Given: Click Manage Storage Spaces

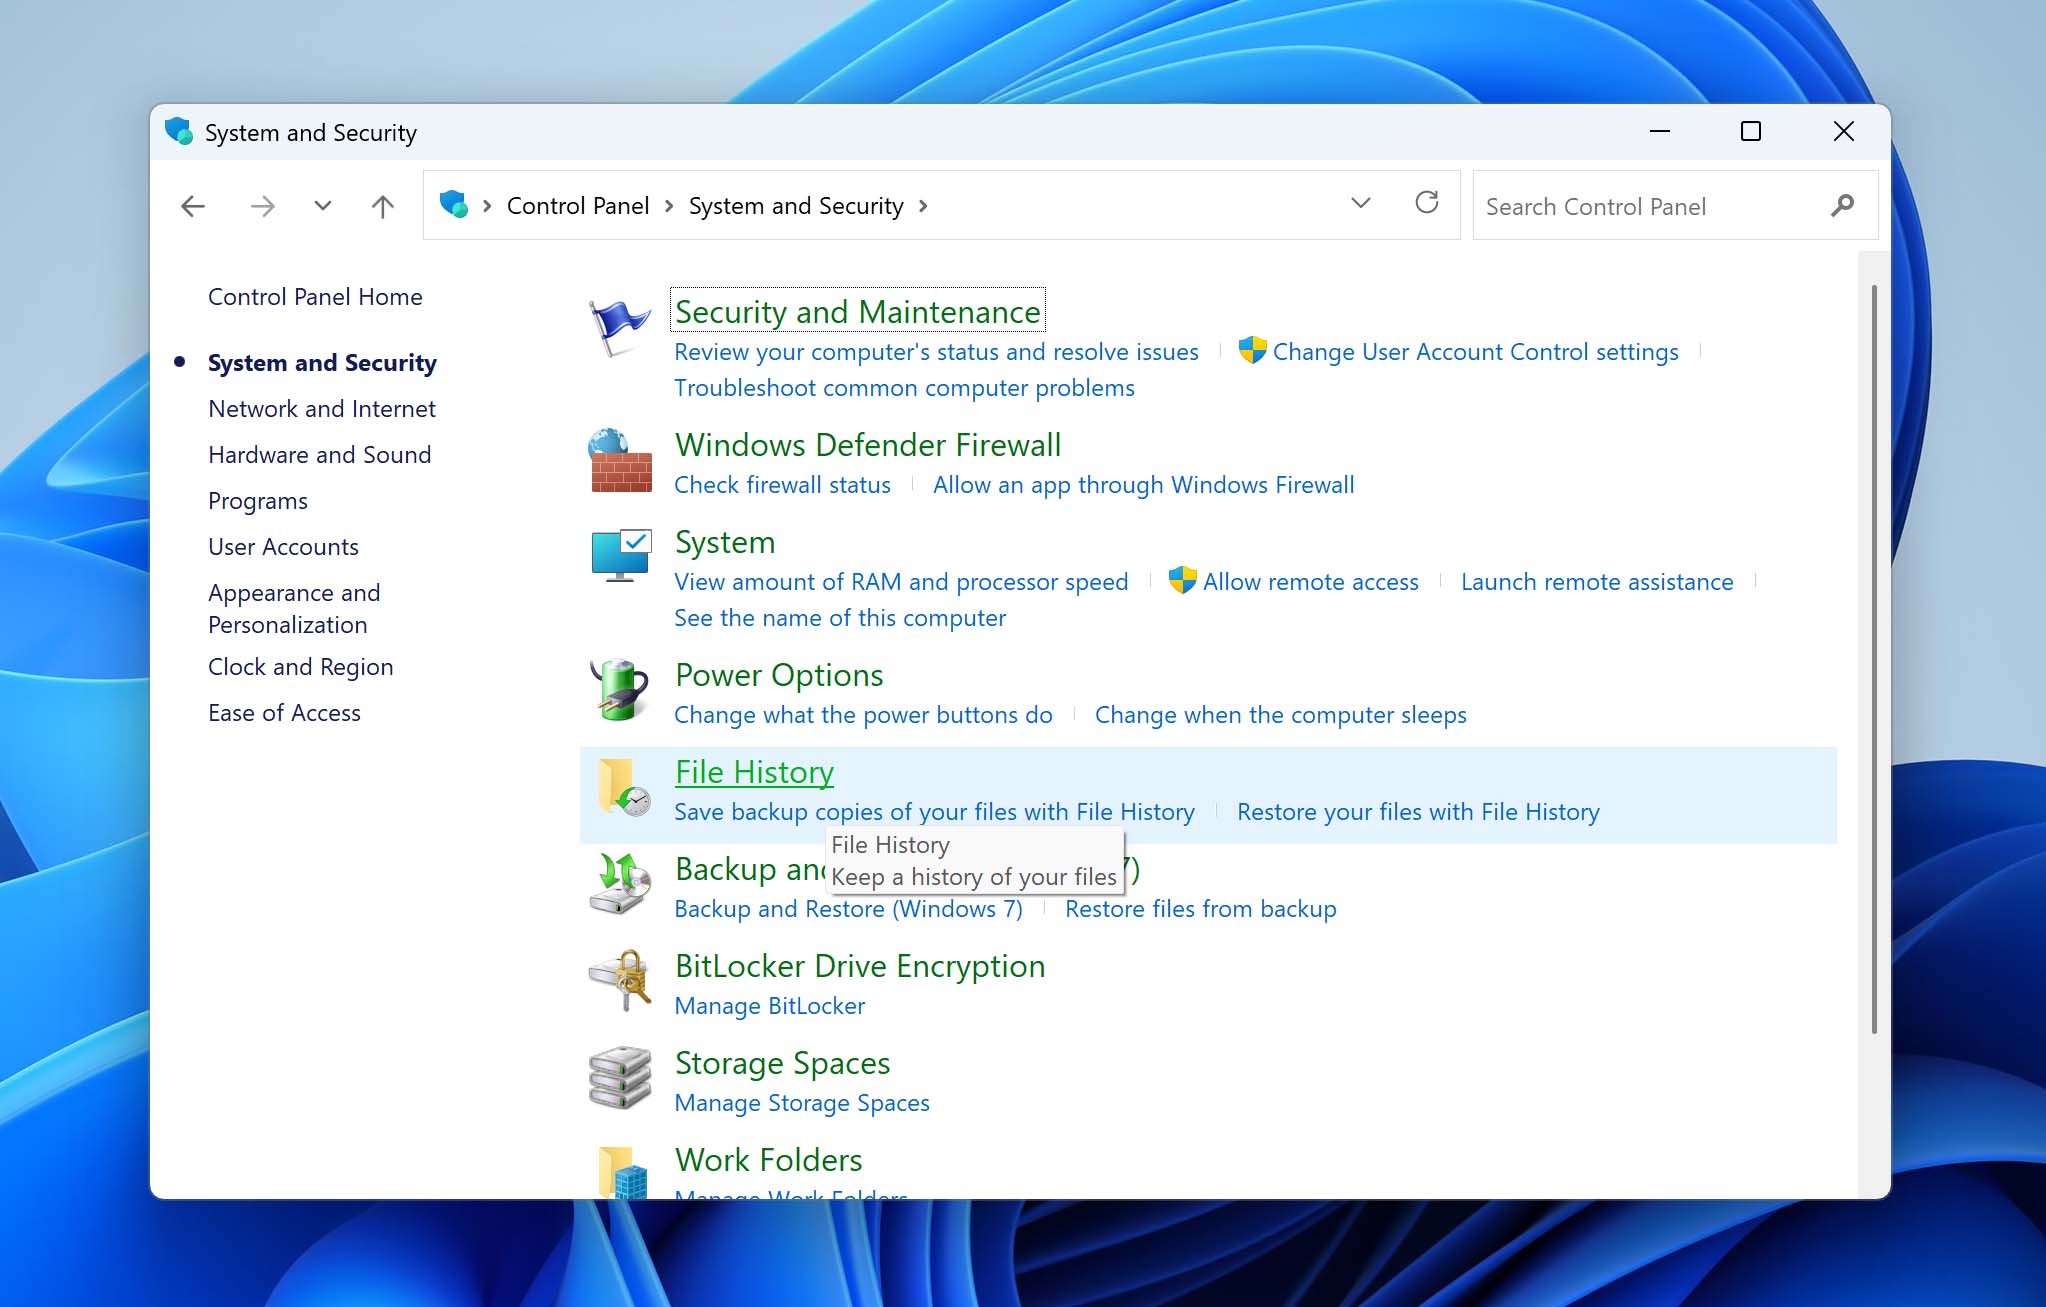Looking at the screenshot, I should (x=802, y=1103).
